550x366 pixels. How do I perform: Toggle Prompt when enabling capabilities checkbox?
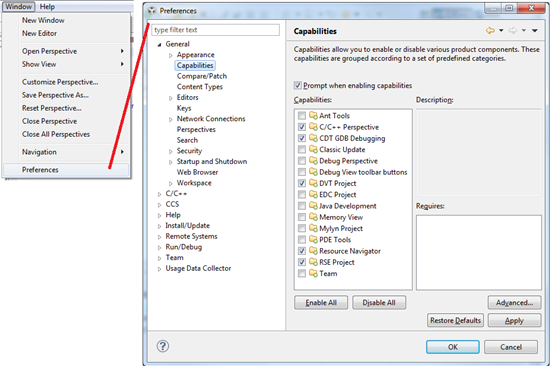pyautogui.click(x=298, y=85)
